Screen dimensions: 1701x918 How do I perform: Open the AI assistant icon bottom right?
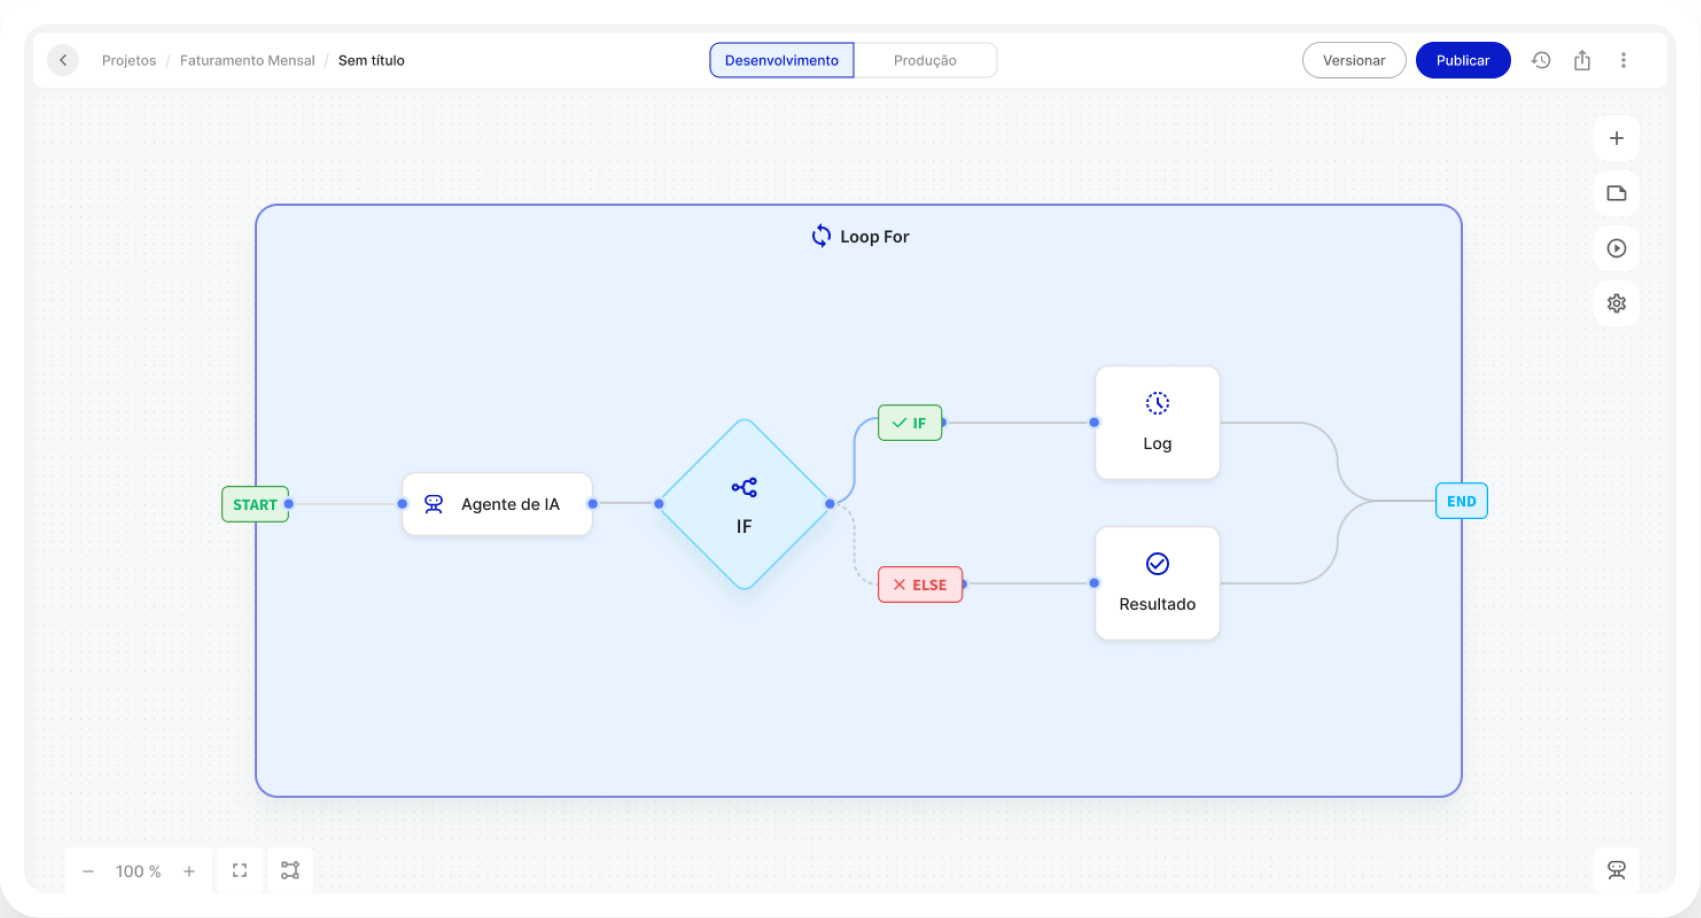[1616, 870]
